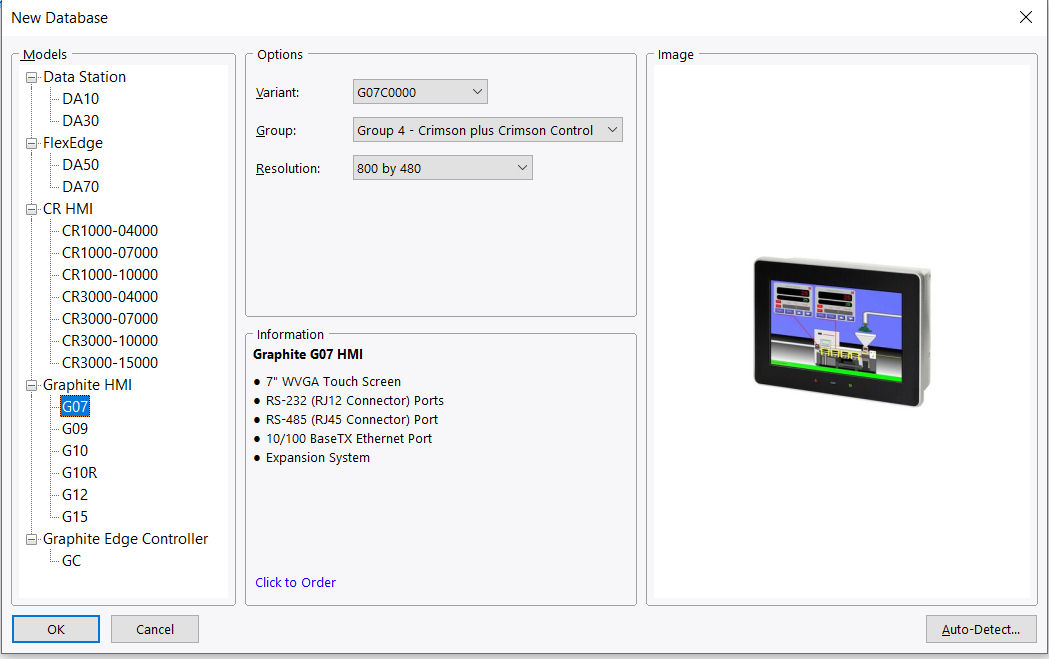Select the G12 model
Image resolution: width=1049 pixels, height=659 pixels.
tap(75, 495)
